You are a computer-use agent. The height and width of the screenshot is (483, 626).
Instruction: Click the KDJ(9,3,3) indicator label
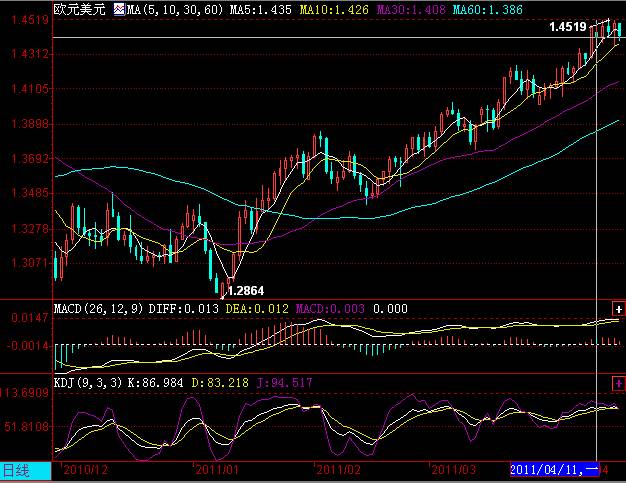pyautogui.click(x=87, y=383)
